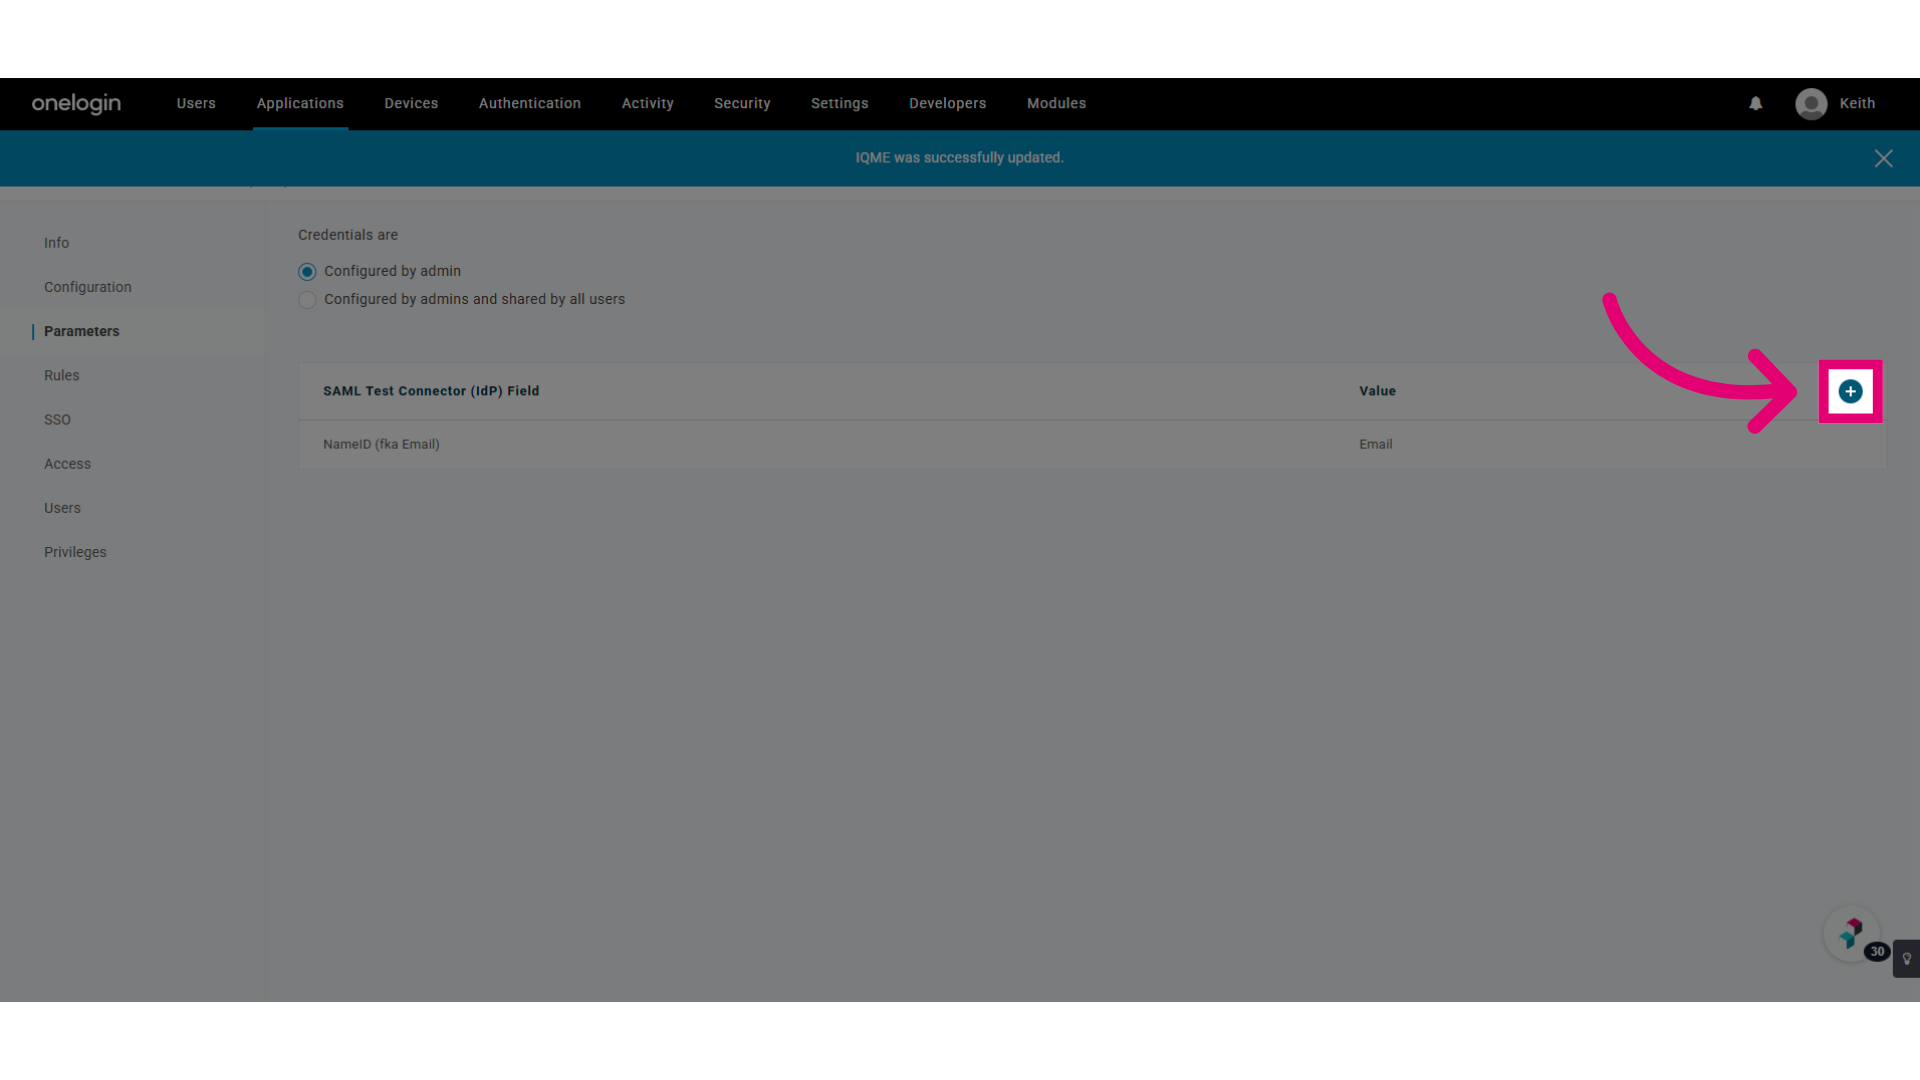Open the Devices top menu
1920x1080 pixels.
[x=411, y=103]
